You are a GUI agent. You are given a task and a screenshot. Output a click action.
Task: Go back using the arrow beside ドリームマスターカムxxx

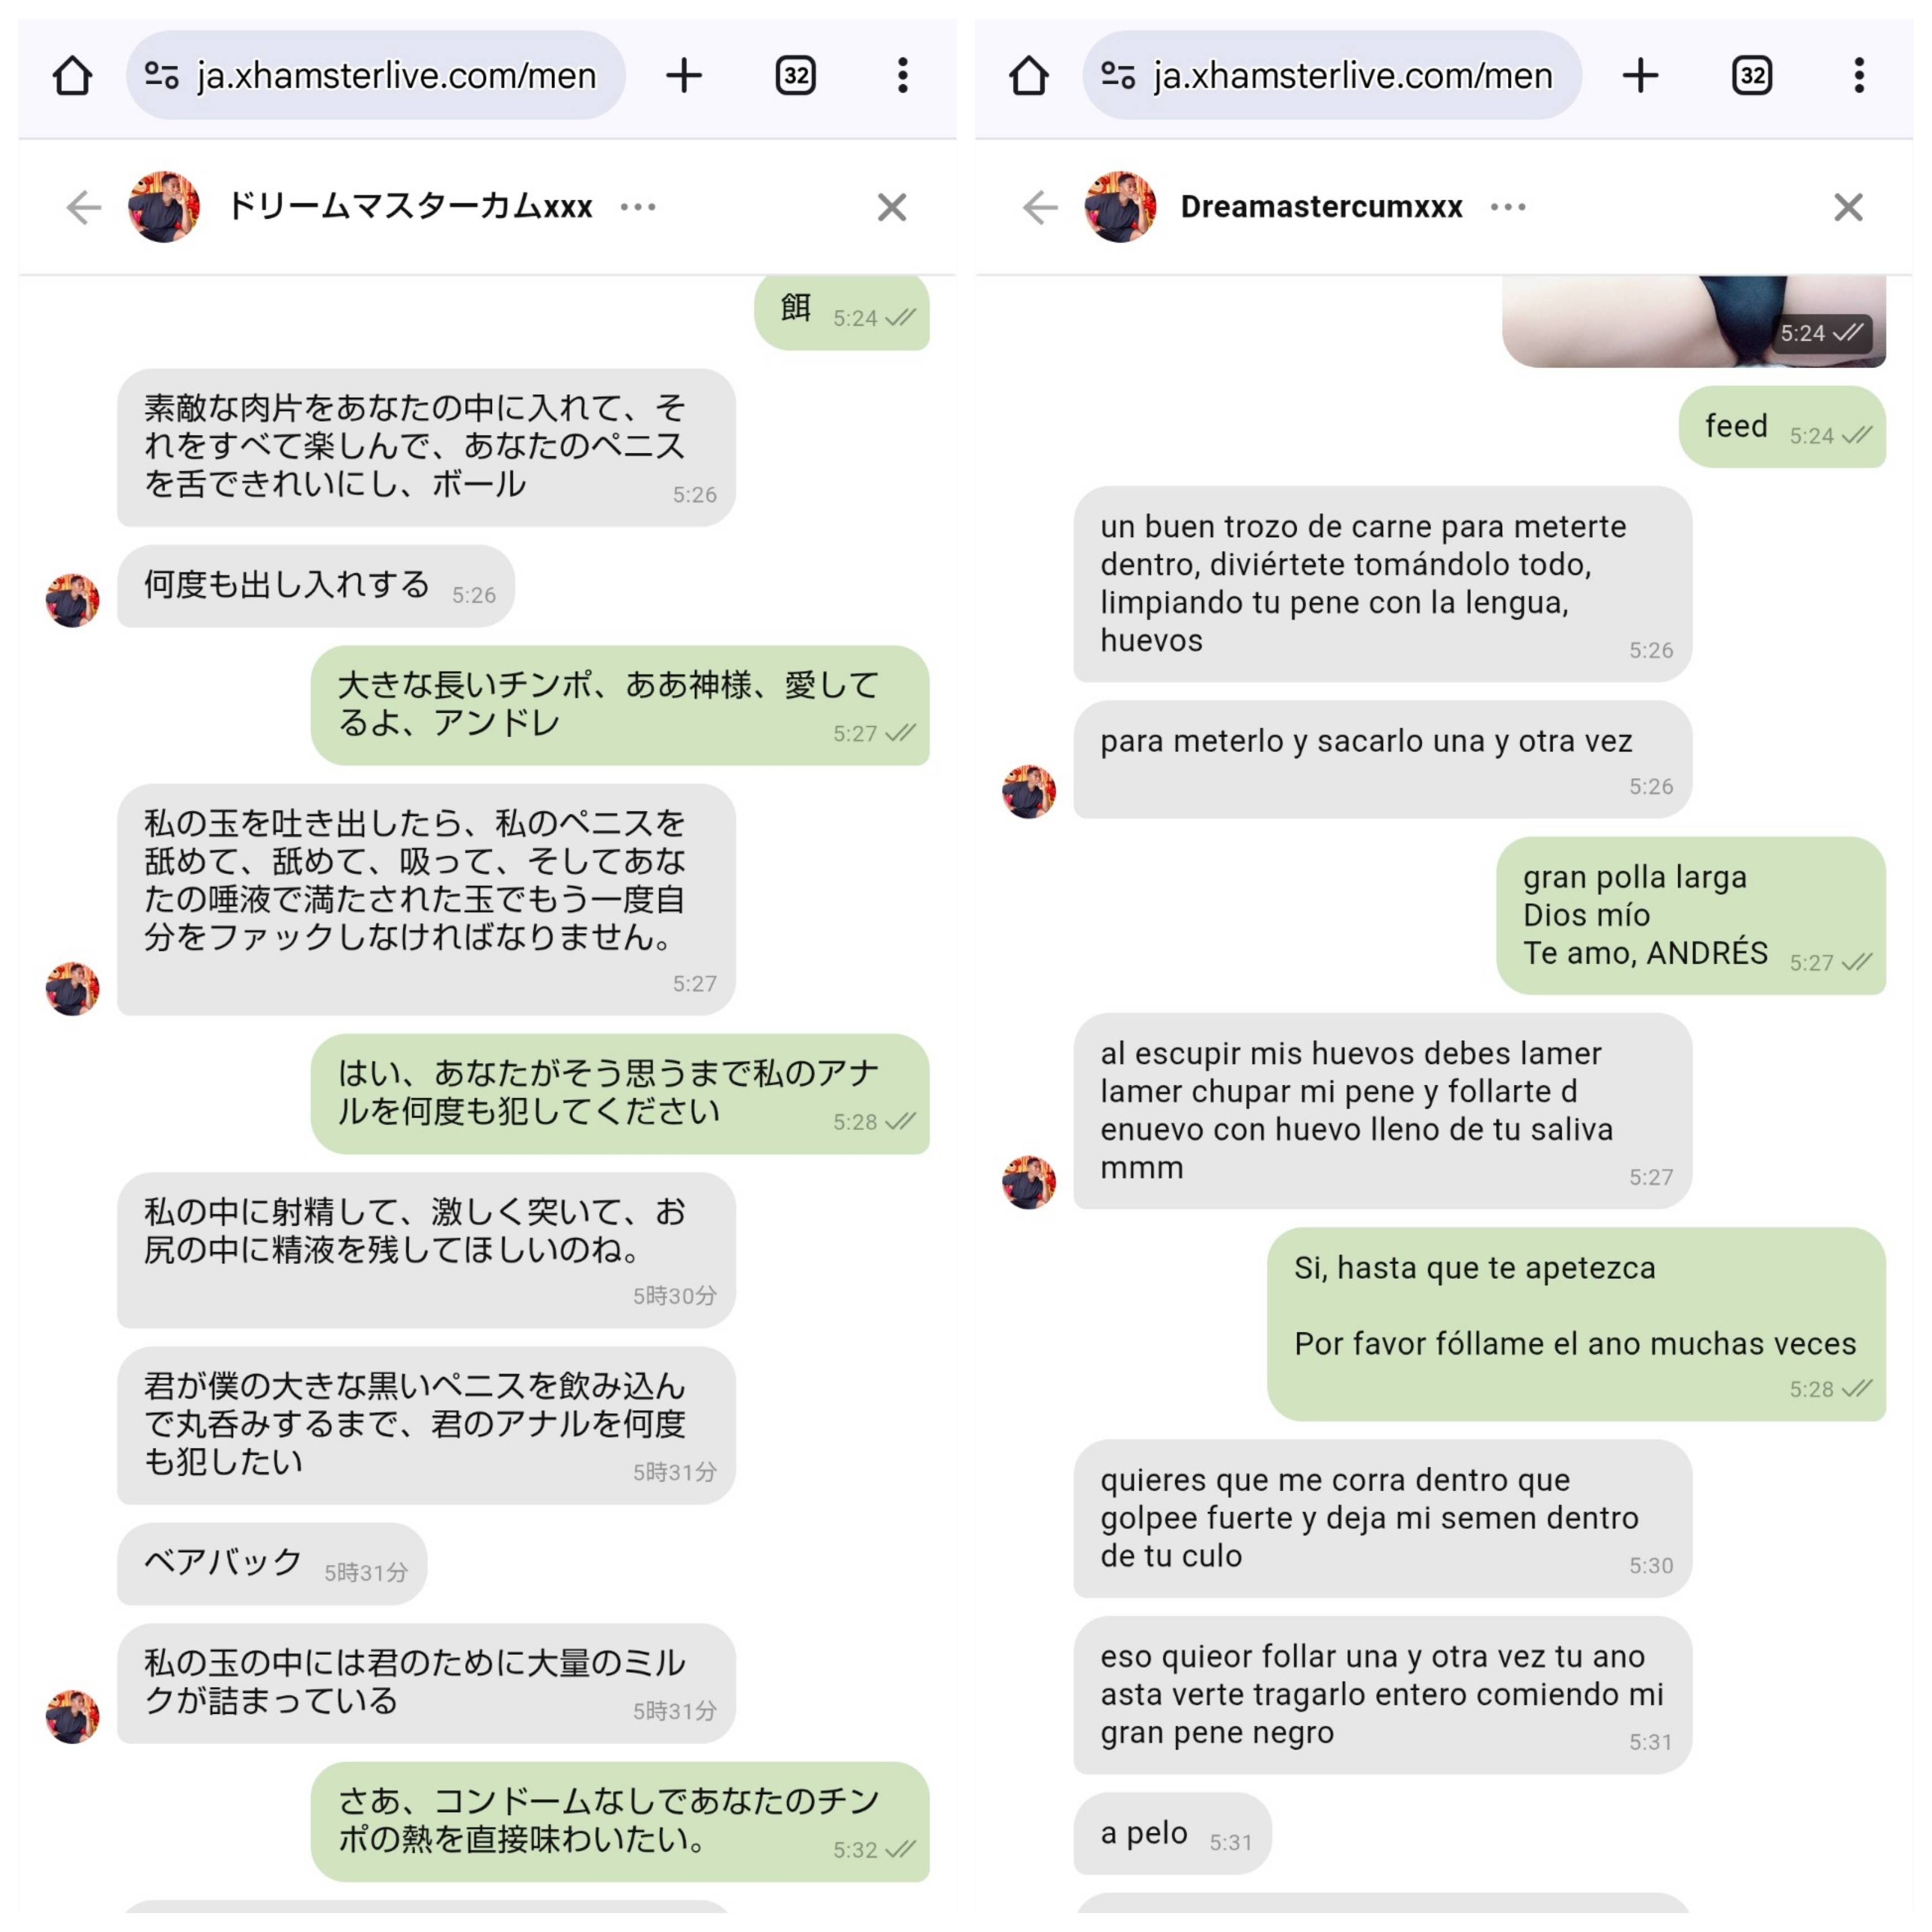pyautogui.click(x=84, y=207)
